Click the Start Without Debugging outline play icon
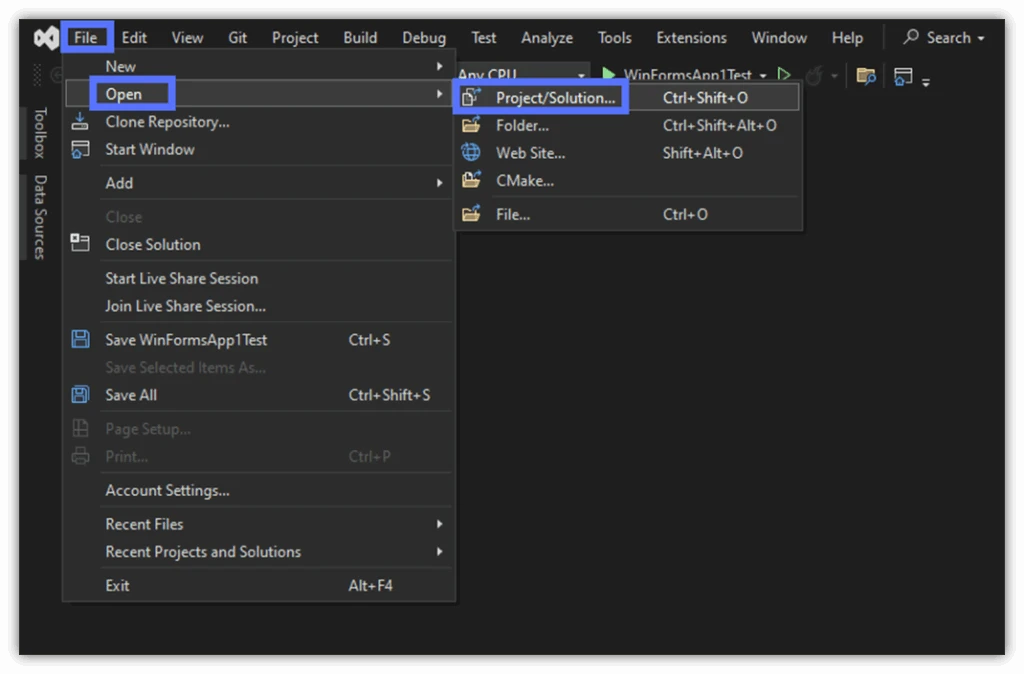The height and width of the screenshot is (674, 1024). 784,74
